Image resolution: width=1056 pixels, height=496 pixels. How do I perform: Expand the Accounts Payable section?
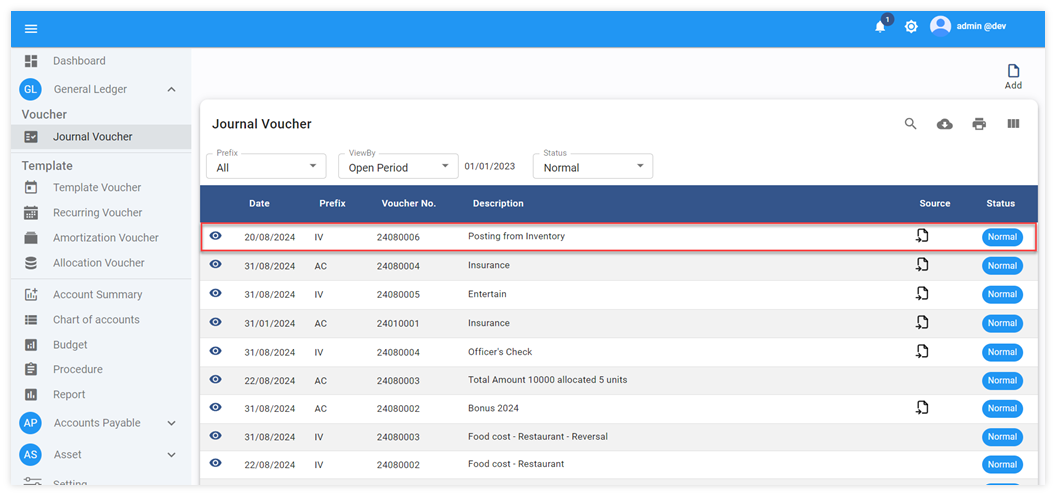tap(171, 423)
